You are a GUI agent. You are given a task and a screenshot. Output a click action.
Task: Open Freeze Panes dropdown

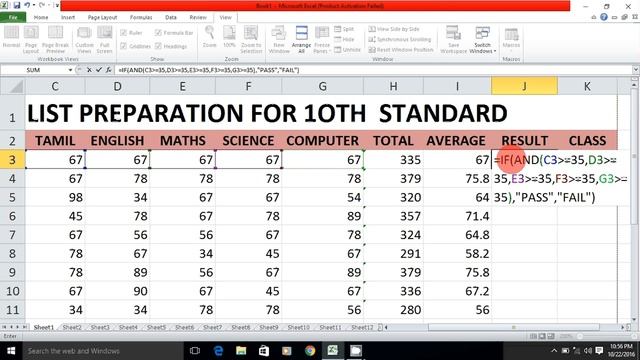click(x=322, y=40)
